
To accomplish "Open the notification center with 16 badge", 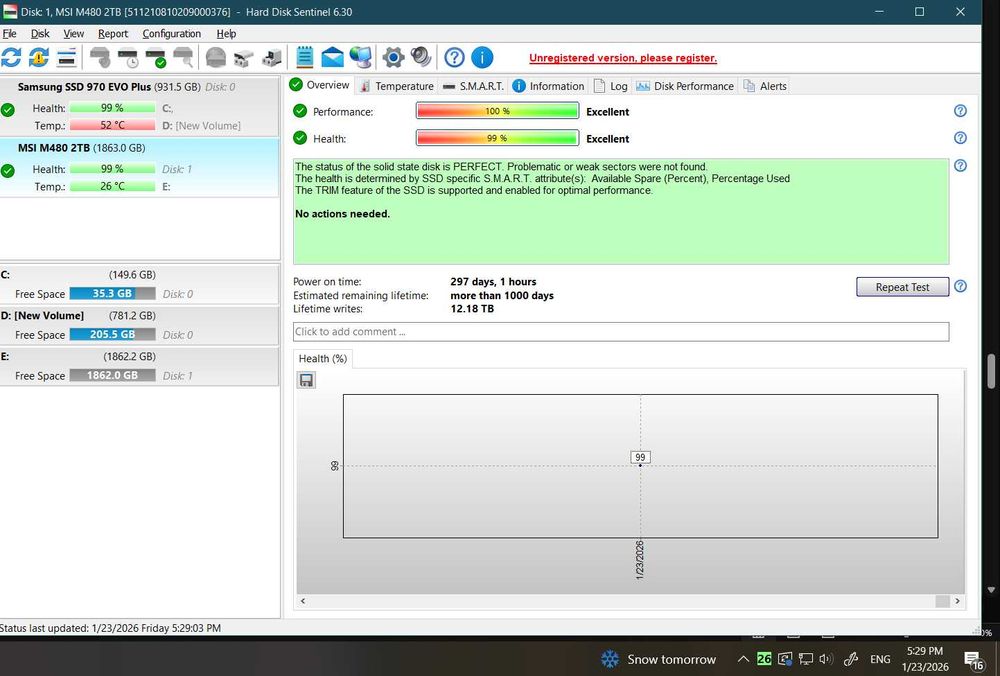I will pos(974,660).
